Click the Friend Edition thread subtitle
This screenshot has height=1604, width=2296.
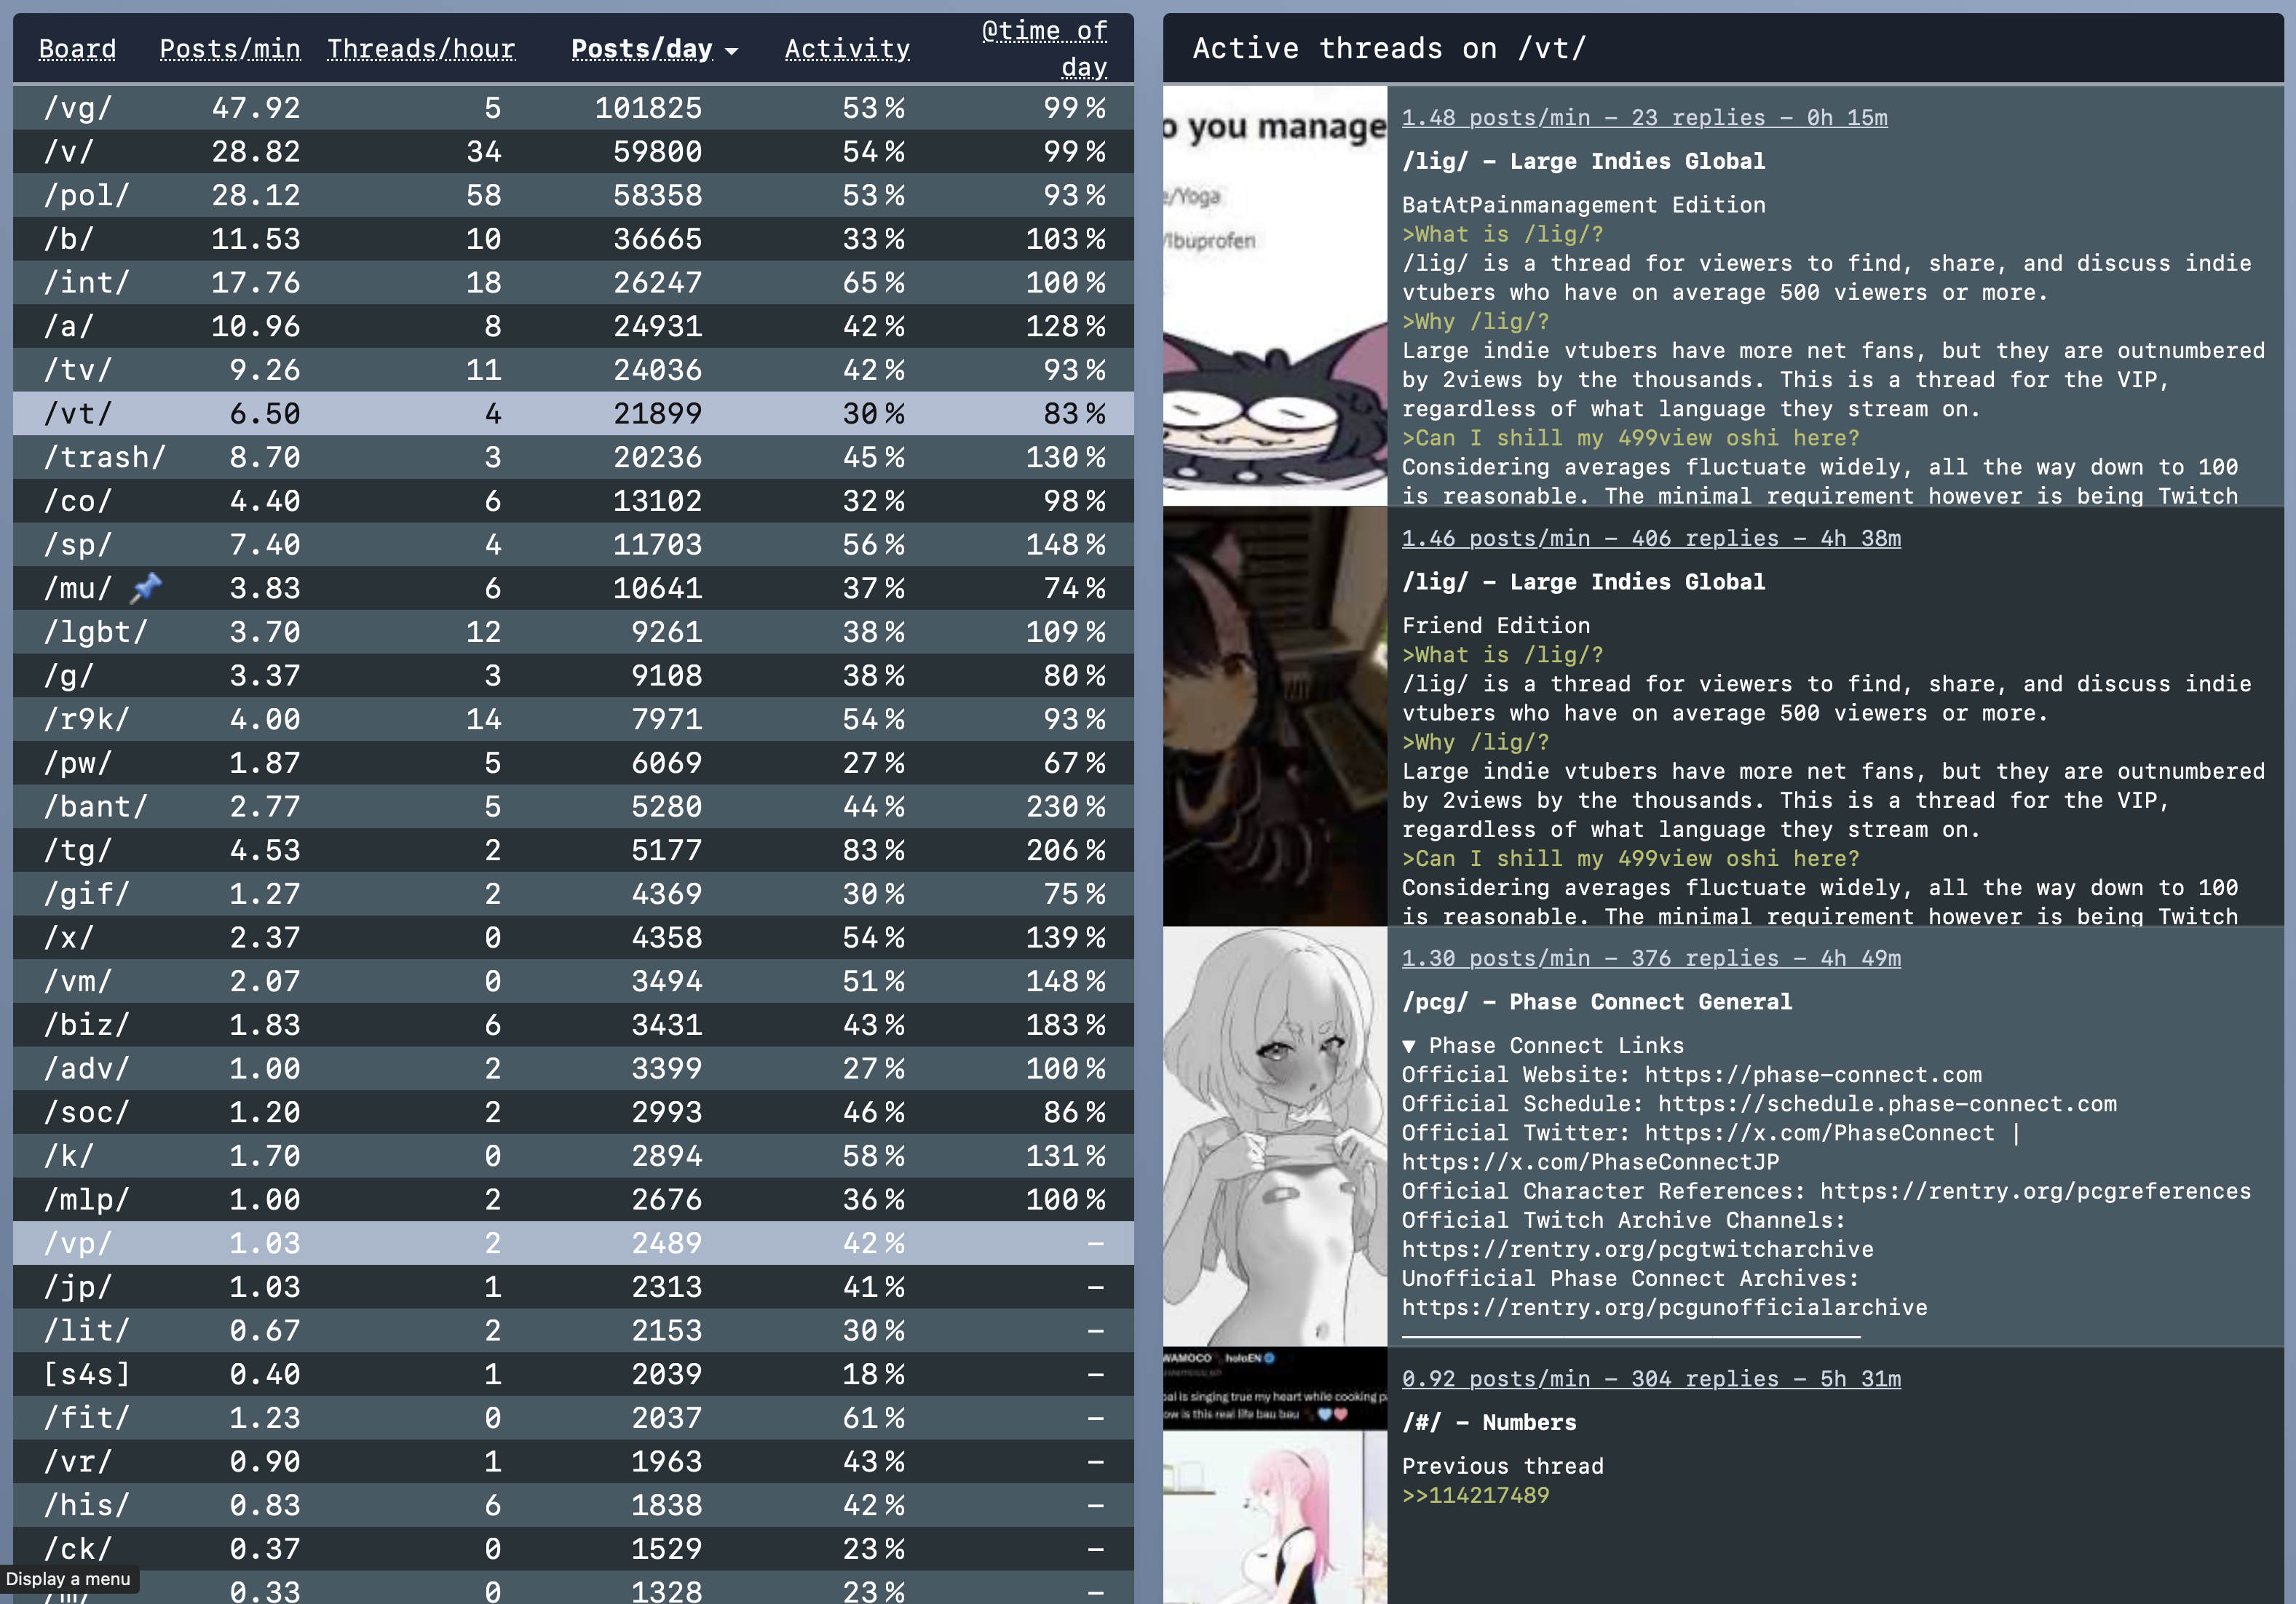(x=1496, y=626)
